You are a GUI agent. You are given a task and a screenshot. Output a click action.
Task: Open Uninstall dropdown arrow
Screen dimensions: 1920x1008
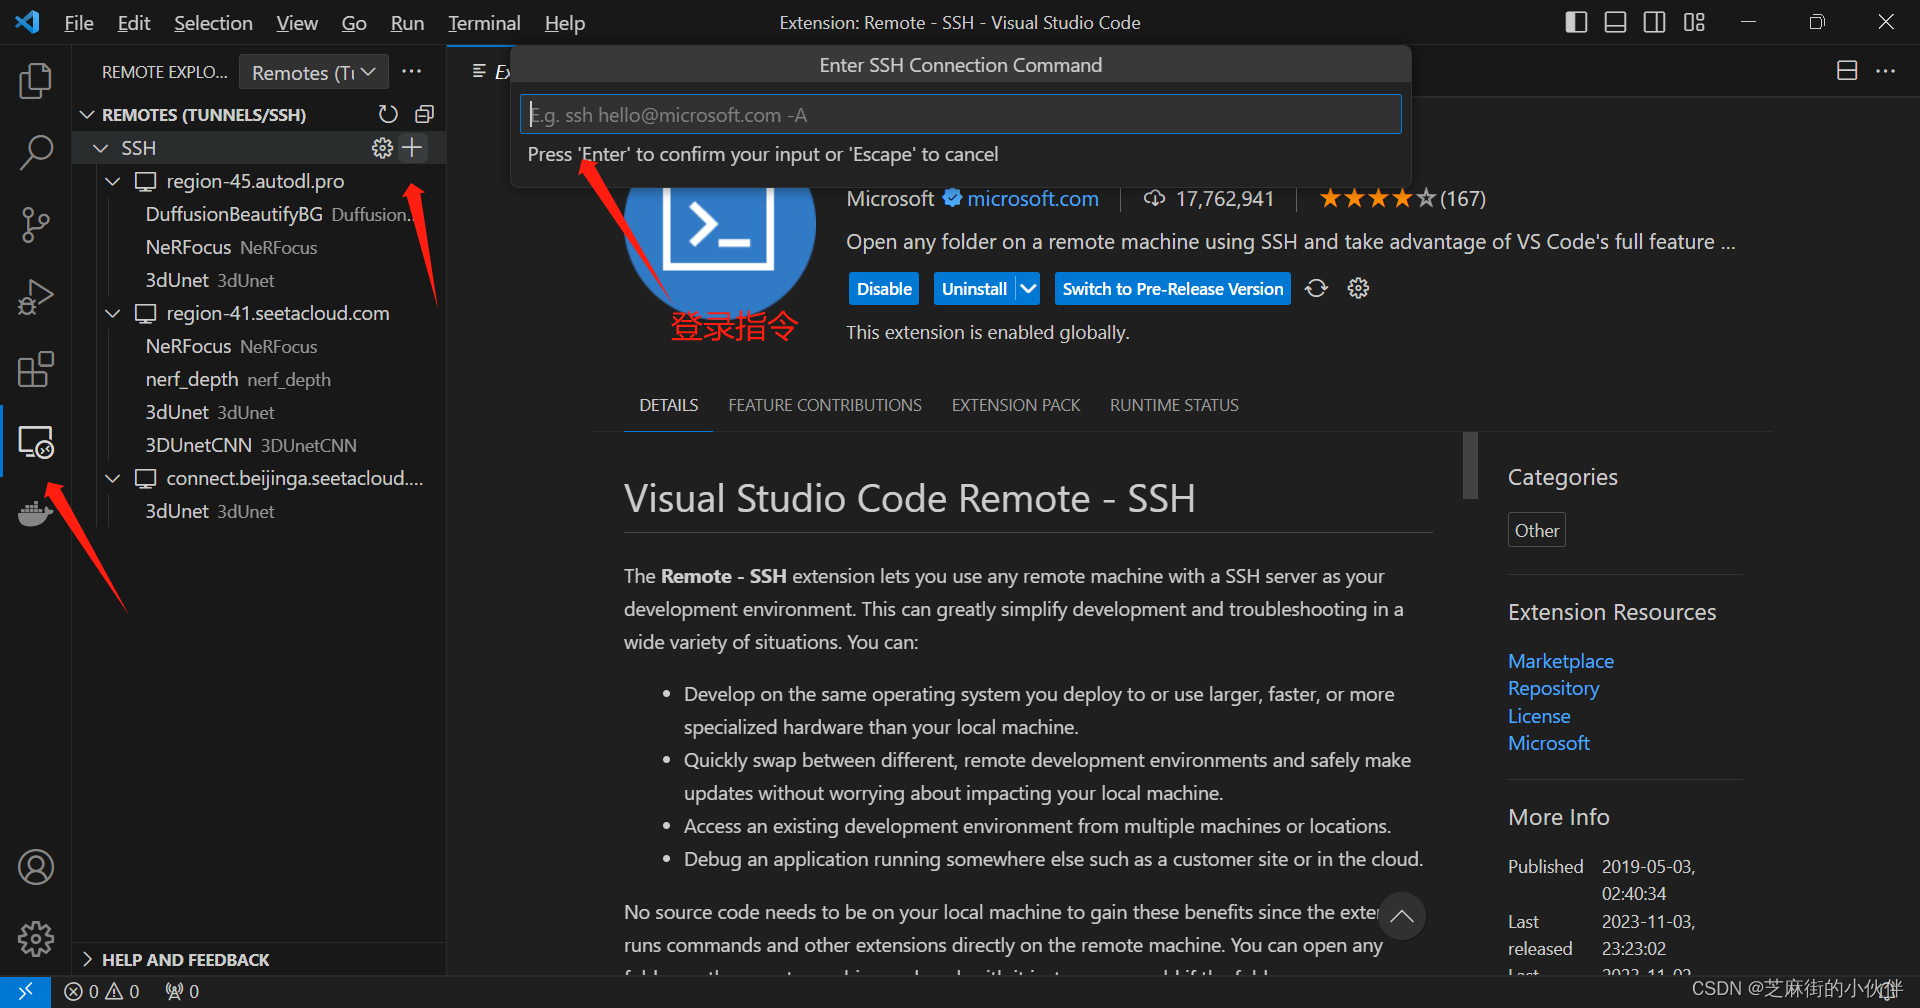tap(1028, 288)
